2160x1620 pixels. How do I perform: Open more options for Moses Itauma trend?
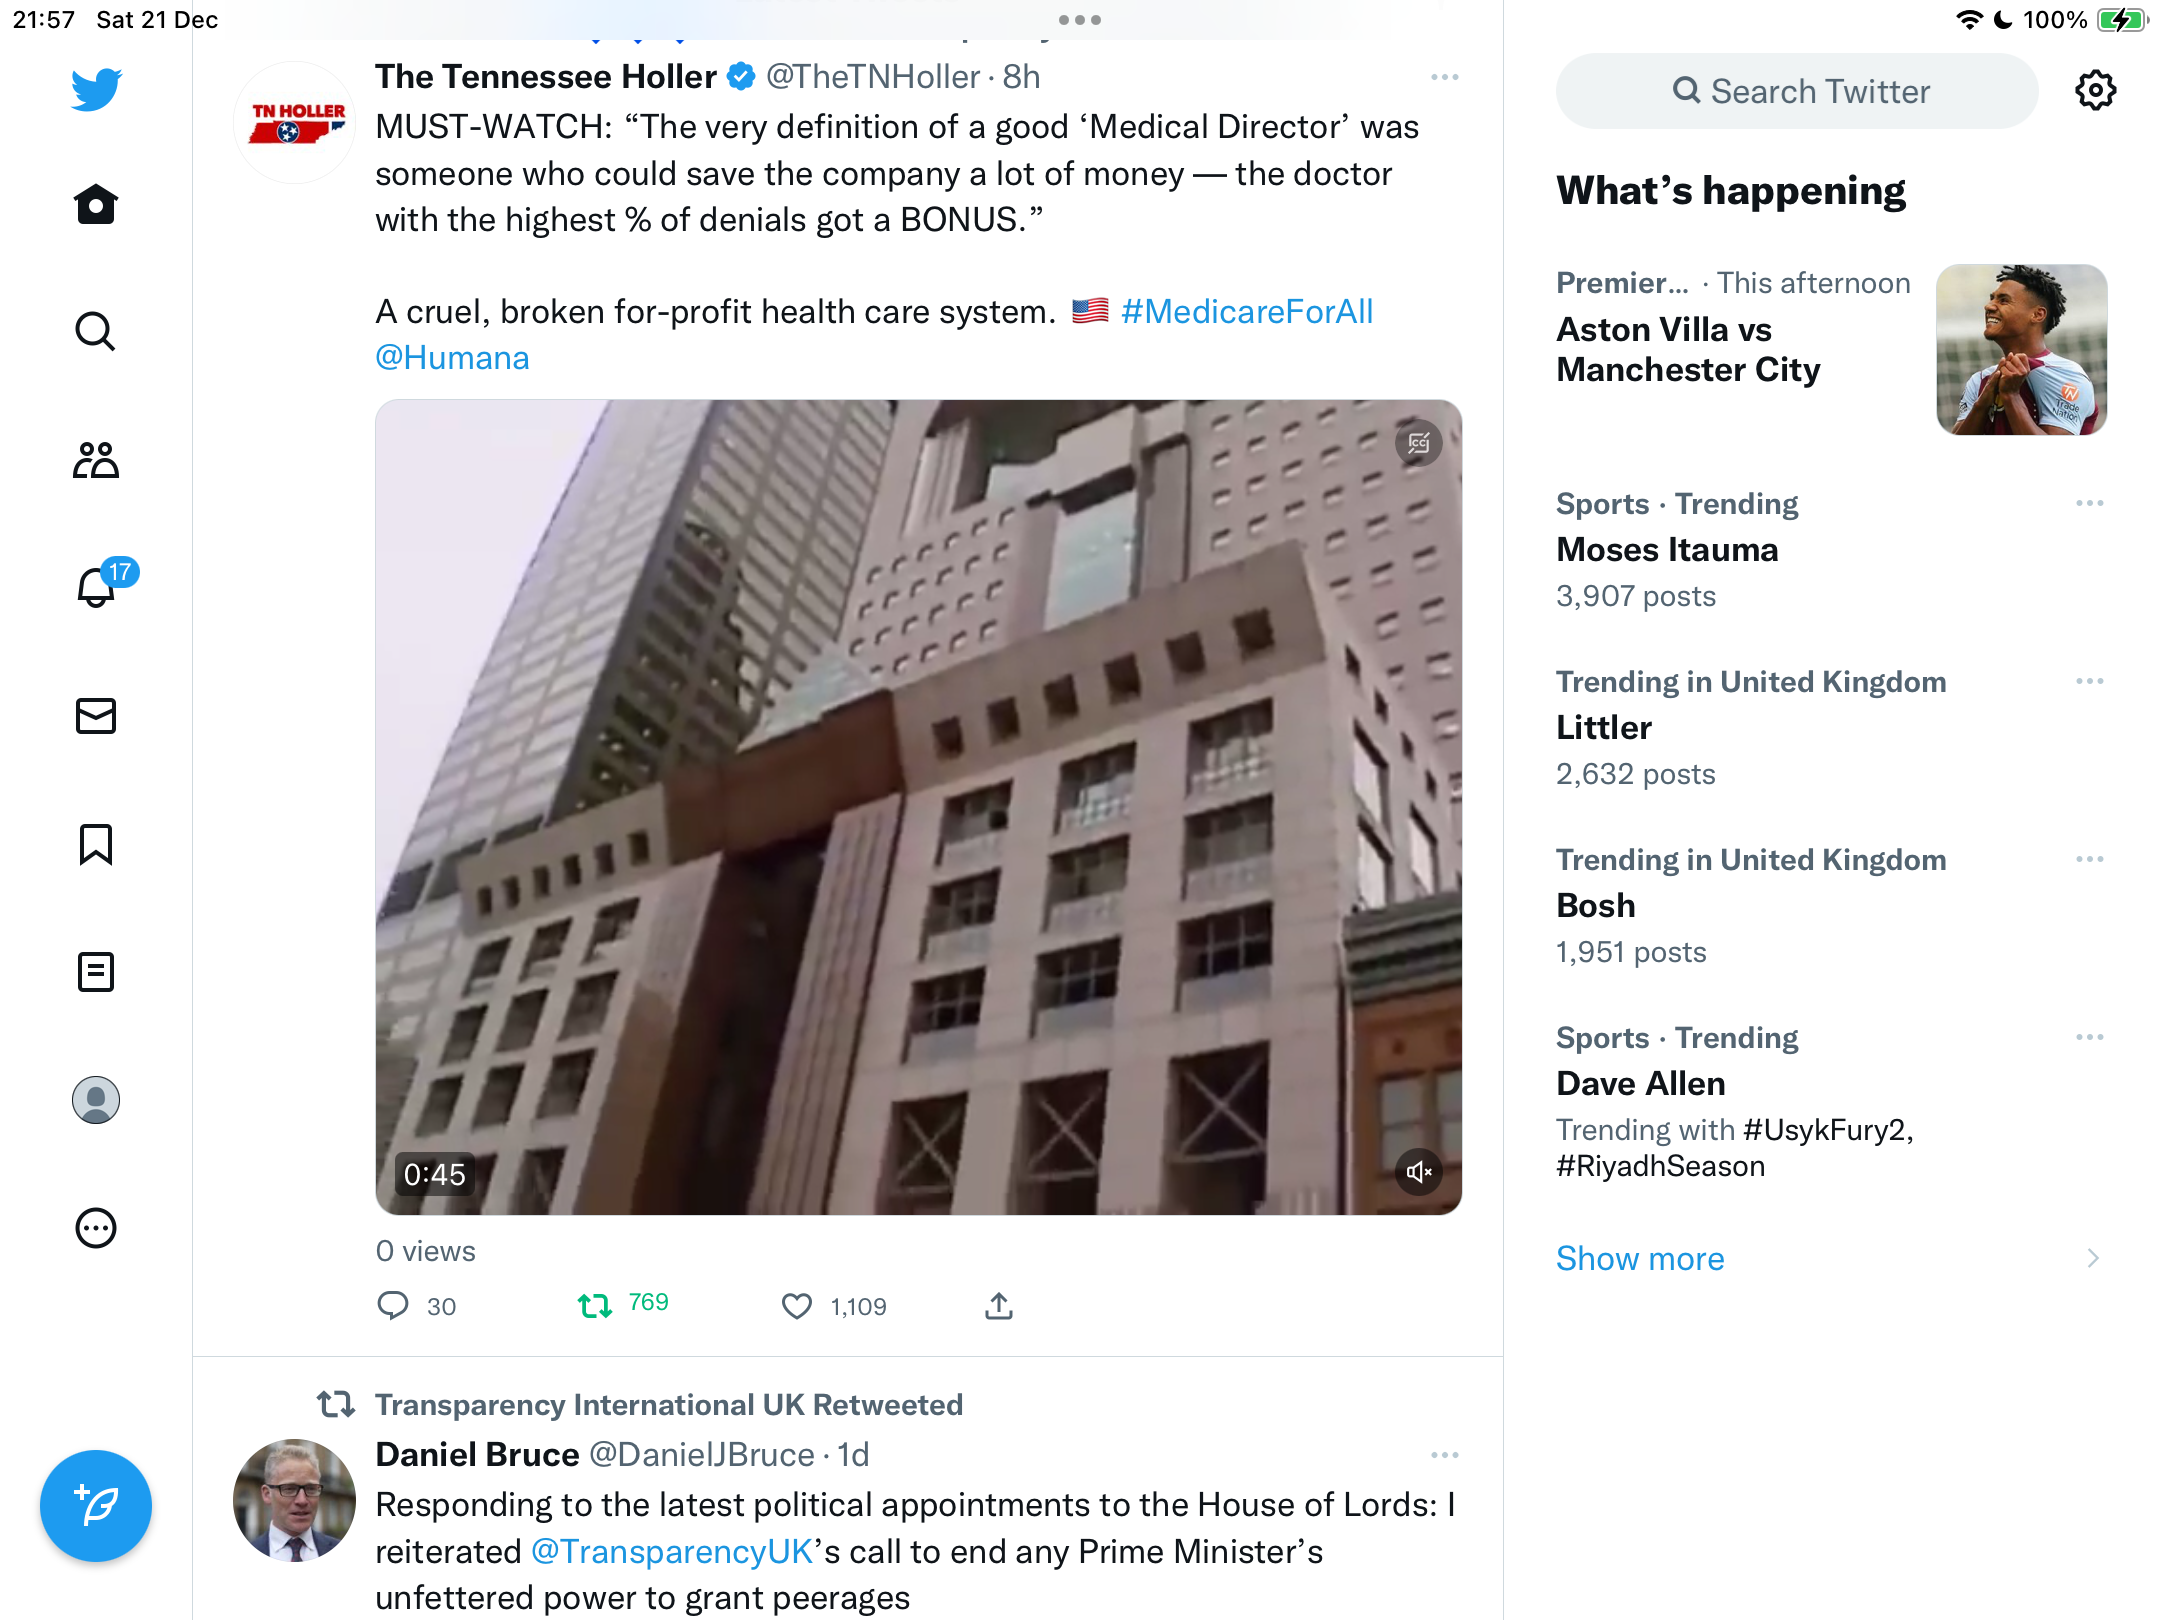pyautogui.click(x=2089, y=503)
